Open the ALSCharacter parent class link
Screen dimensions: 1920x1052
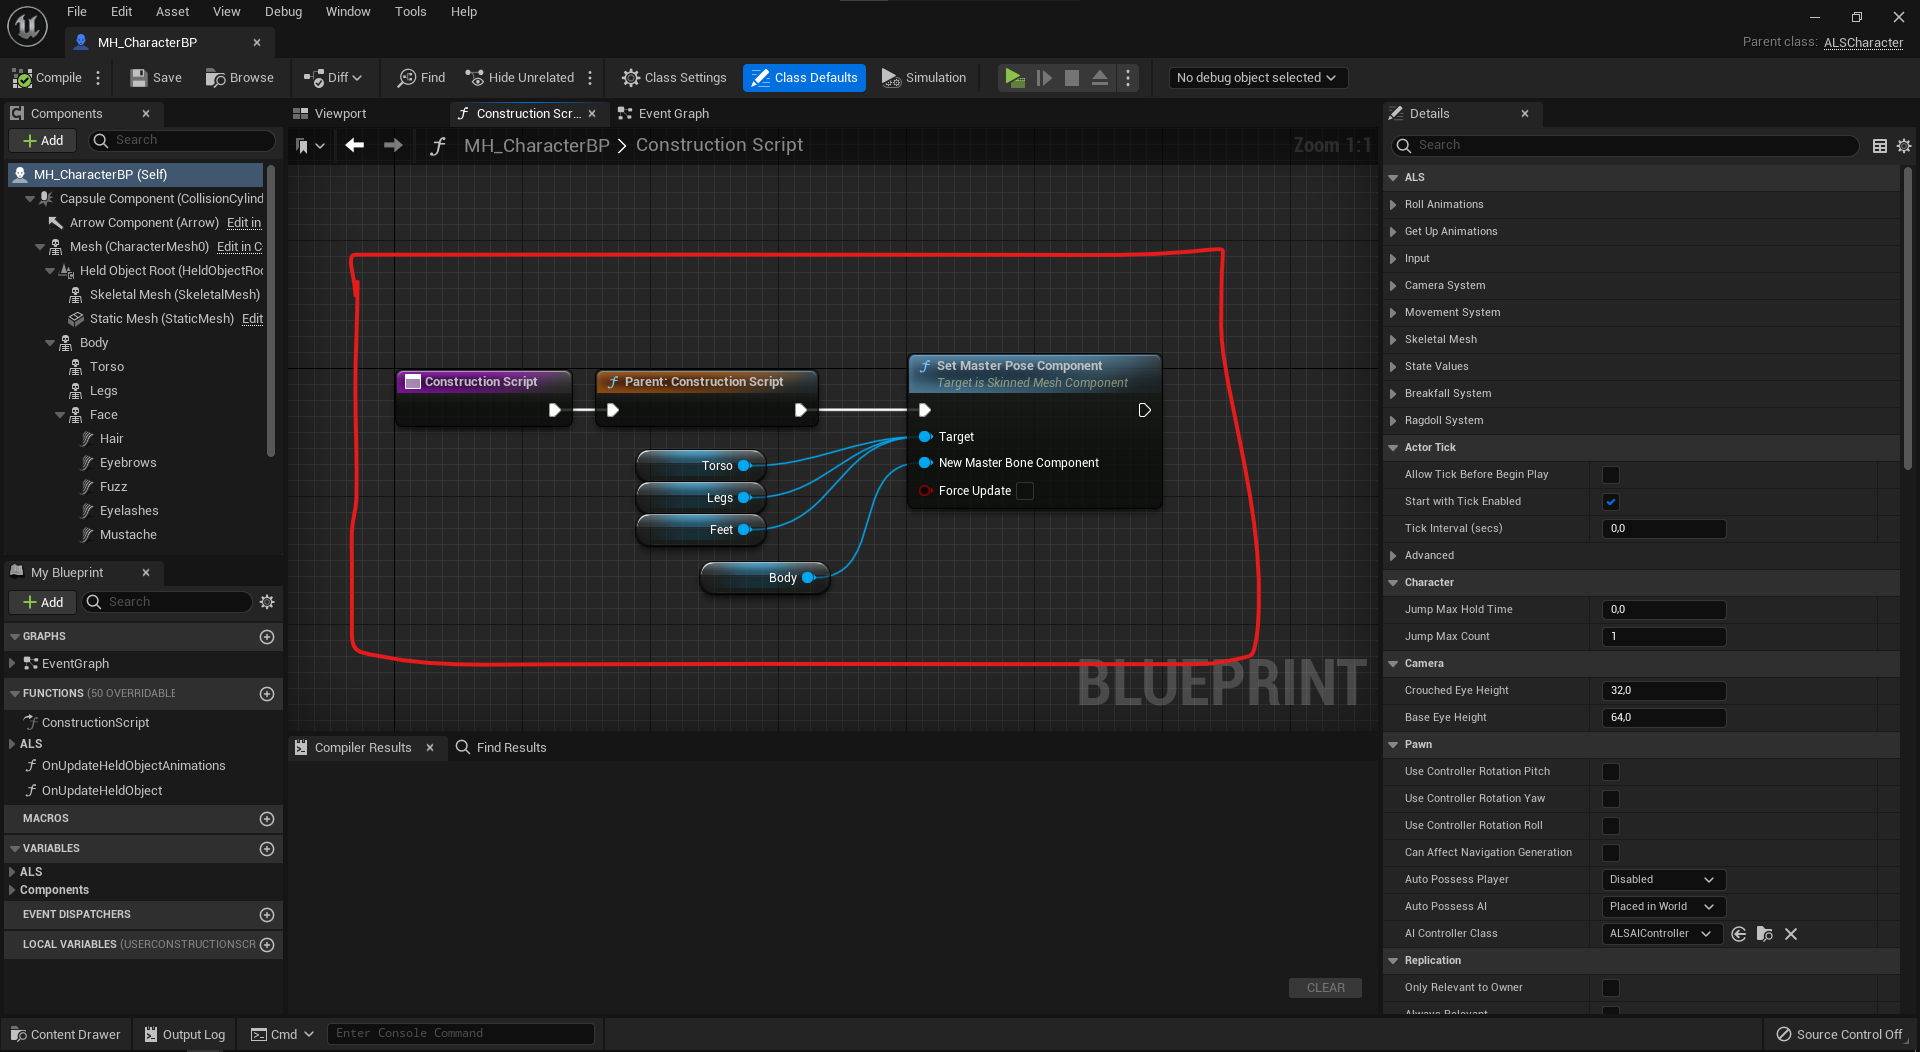point(1863,43)
